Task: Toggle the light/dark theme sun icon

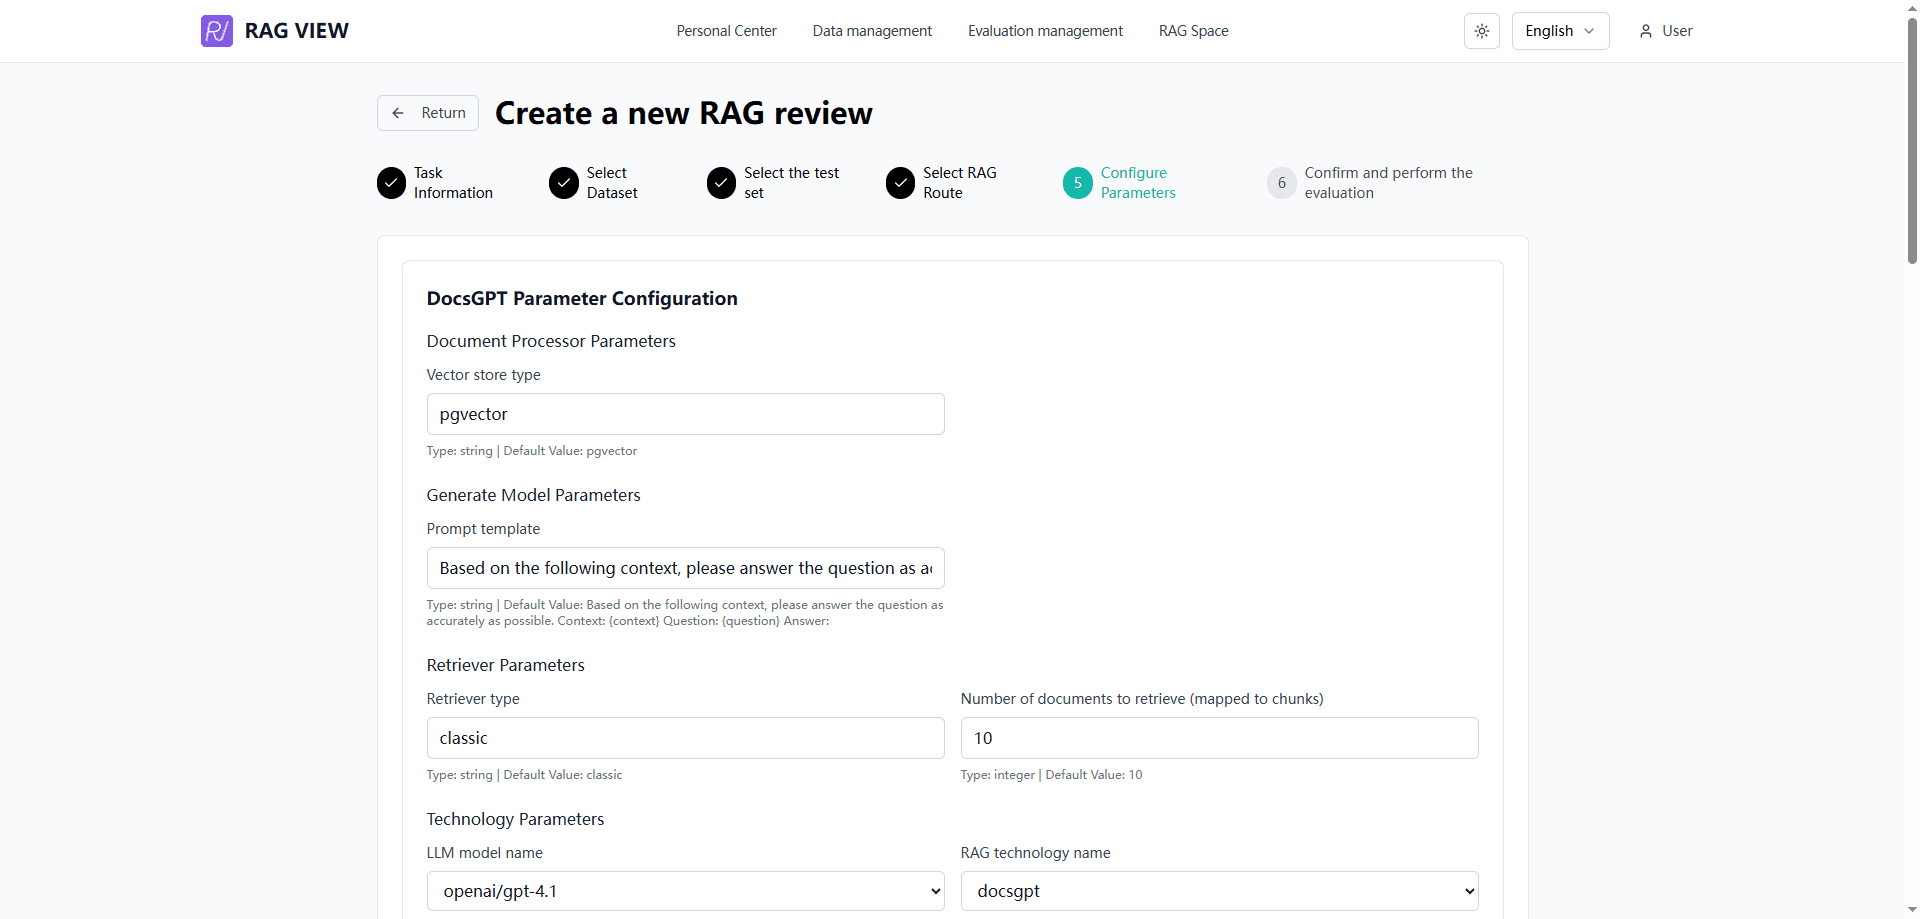Action: point(1481,31)
